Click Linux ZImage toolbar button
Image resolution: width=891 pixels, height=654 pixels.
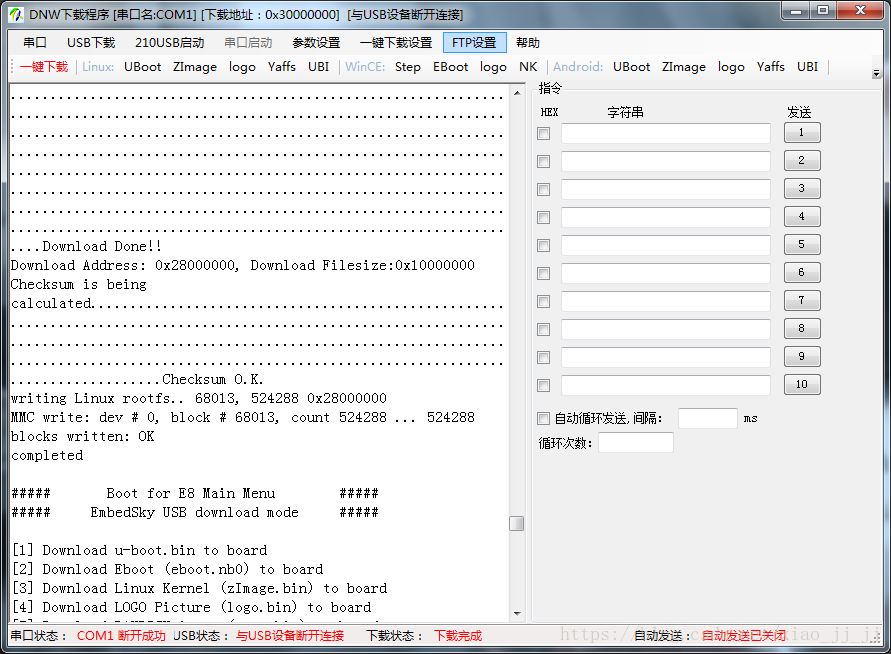pos(195,67)
